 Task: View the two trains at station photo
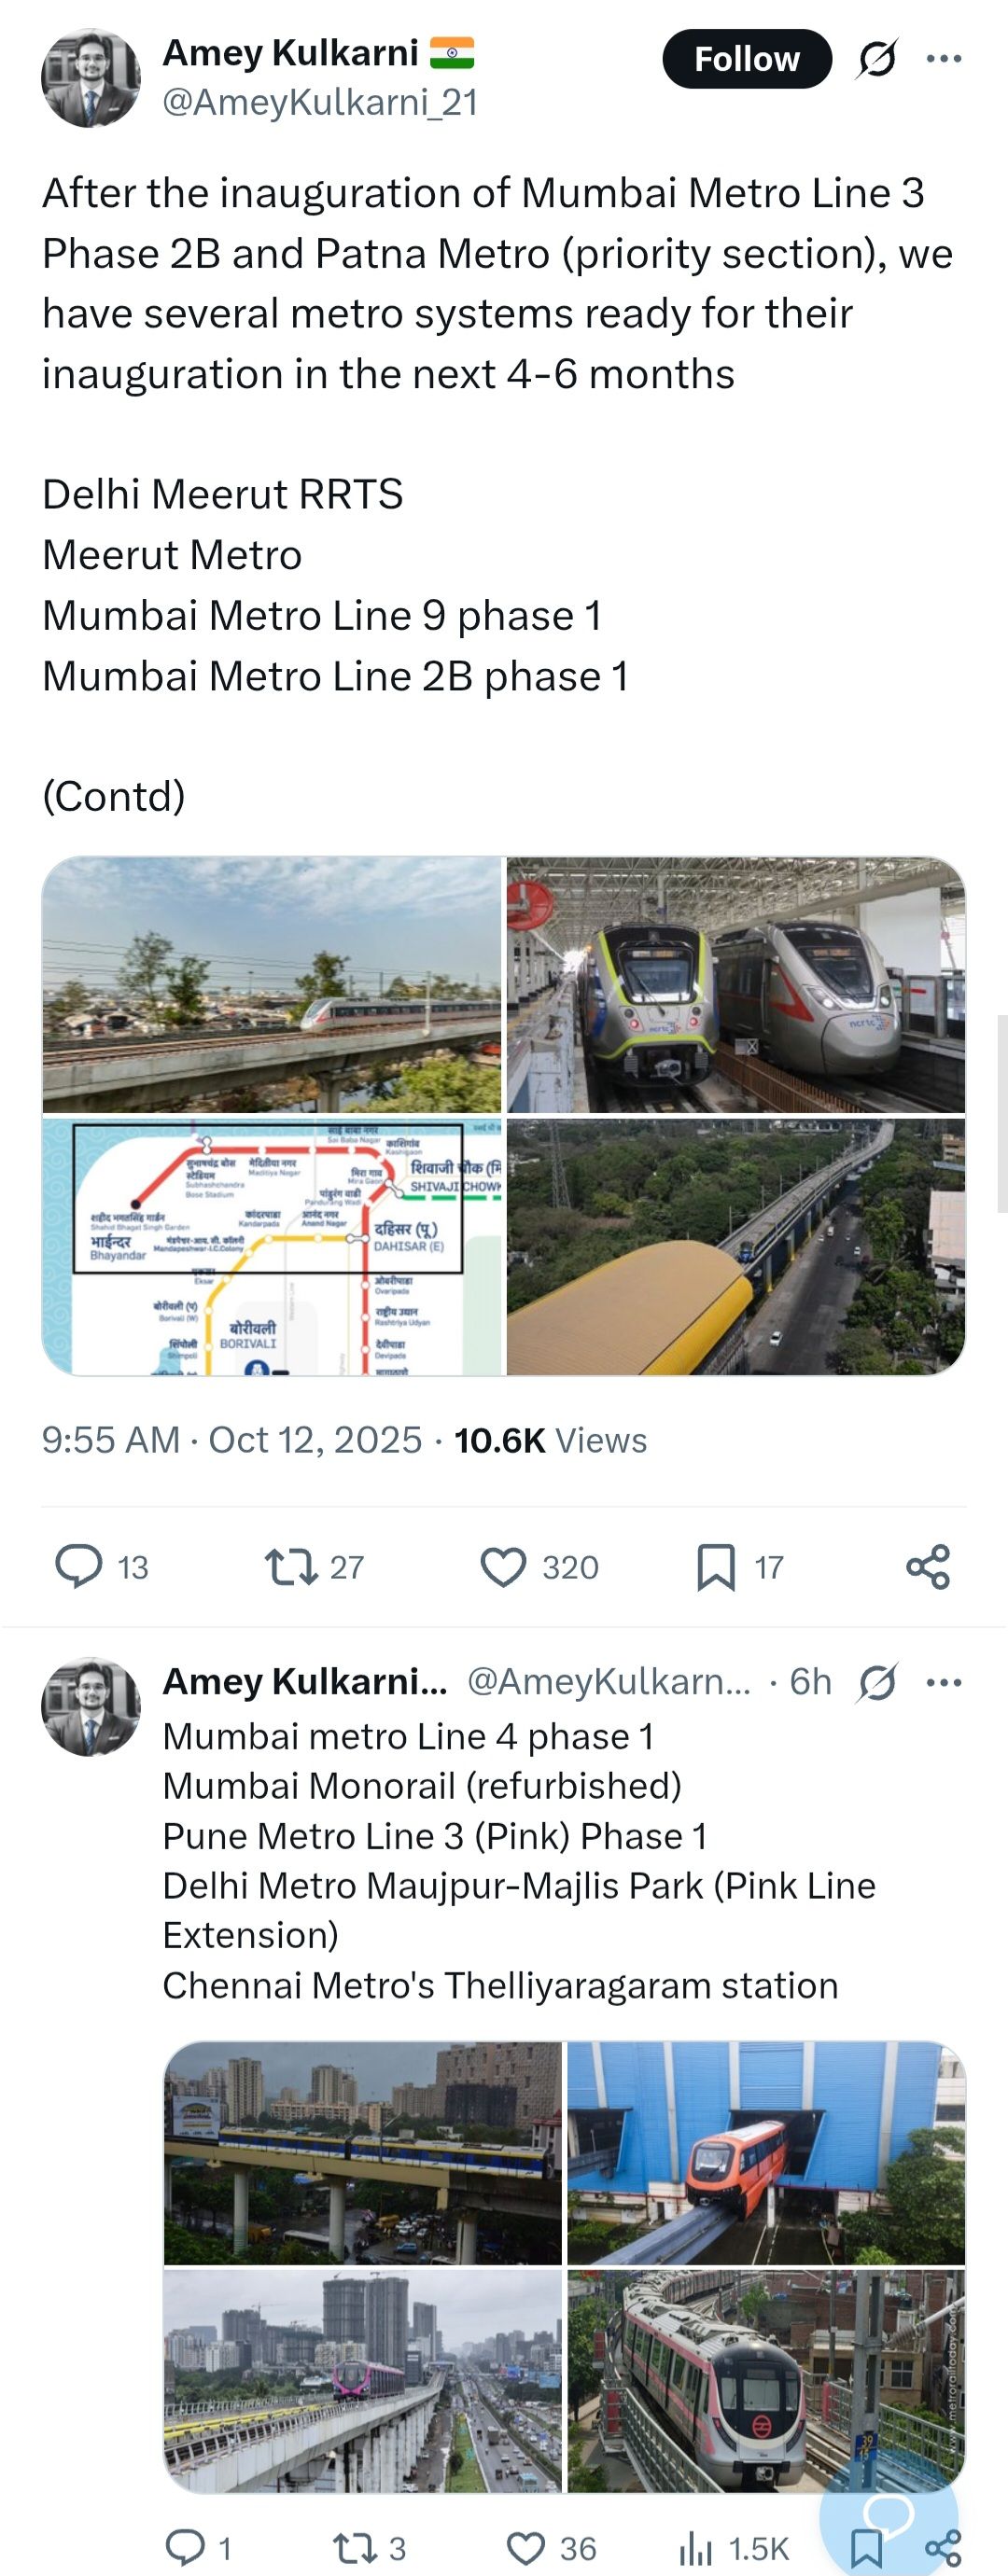click(736, 985)
